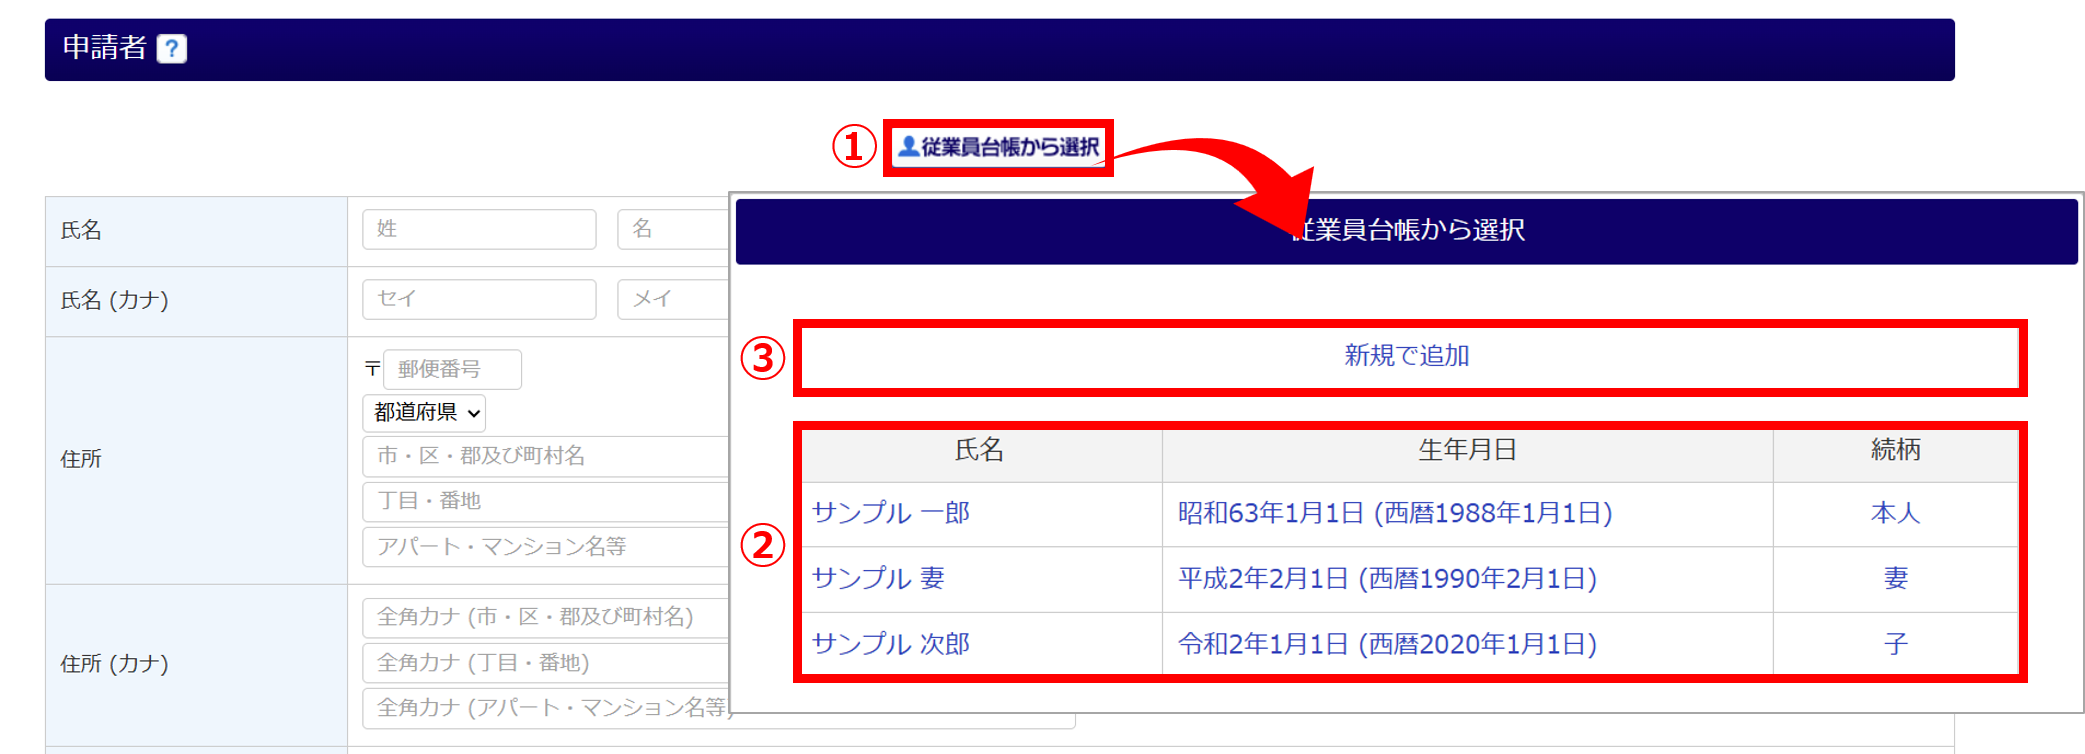Viewport: 2085px width, 754px height.
Task: Click the 名 input field
Action: [674, 229]
